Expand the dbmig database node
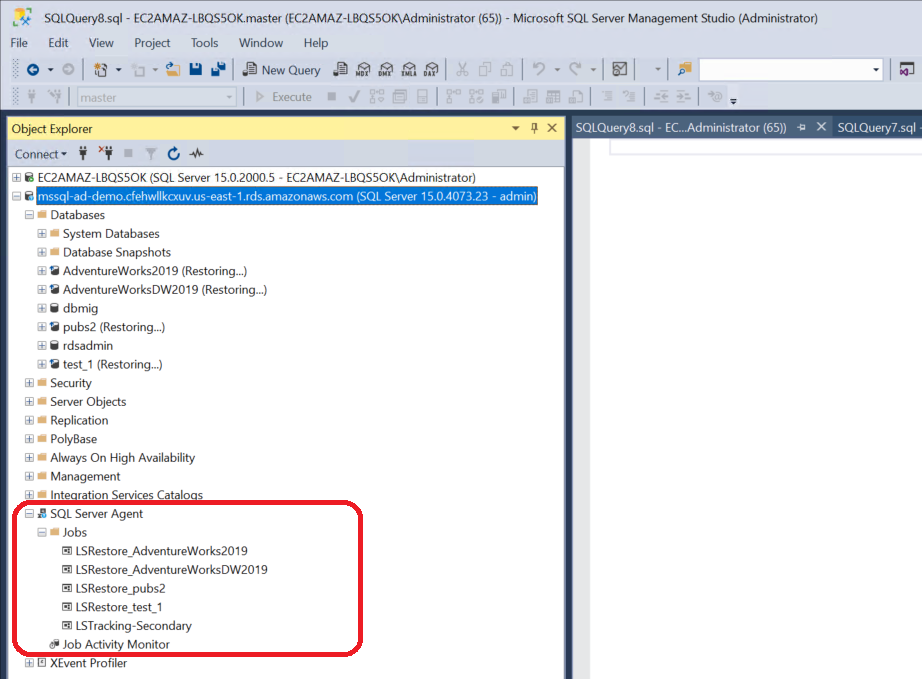 point(42,309)
